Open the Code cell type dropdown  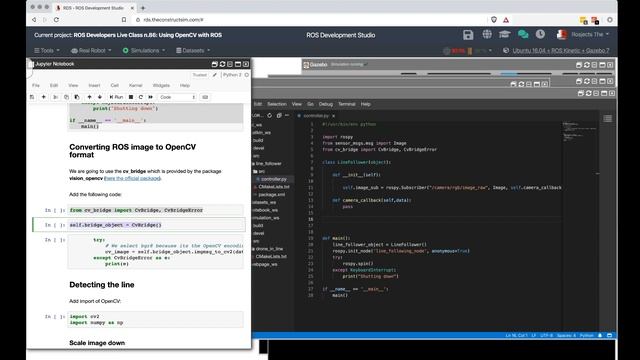point(177,97)
